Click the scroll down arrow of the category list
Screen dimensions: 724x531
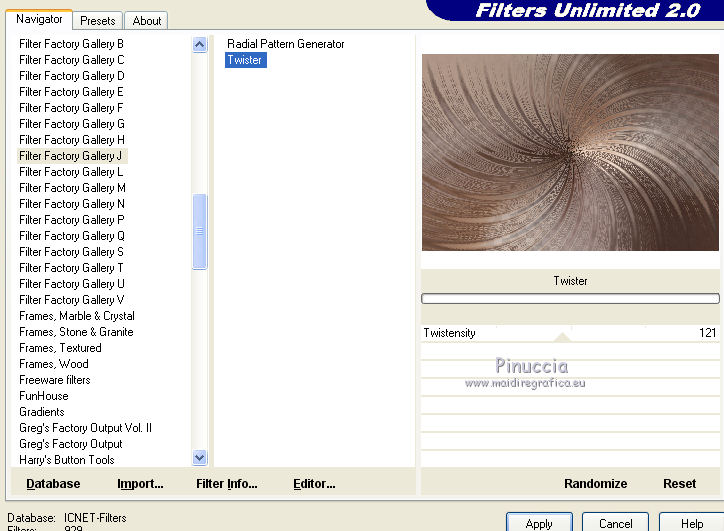point(199,458)
